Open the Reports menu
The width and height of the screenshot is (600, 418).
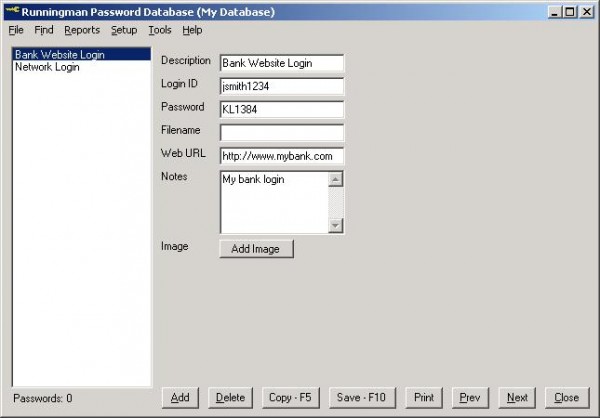pyautogui.click(x=82, y=30)
